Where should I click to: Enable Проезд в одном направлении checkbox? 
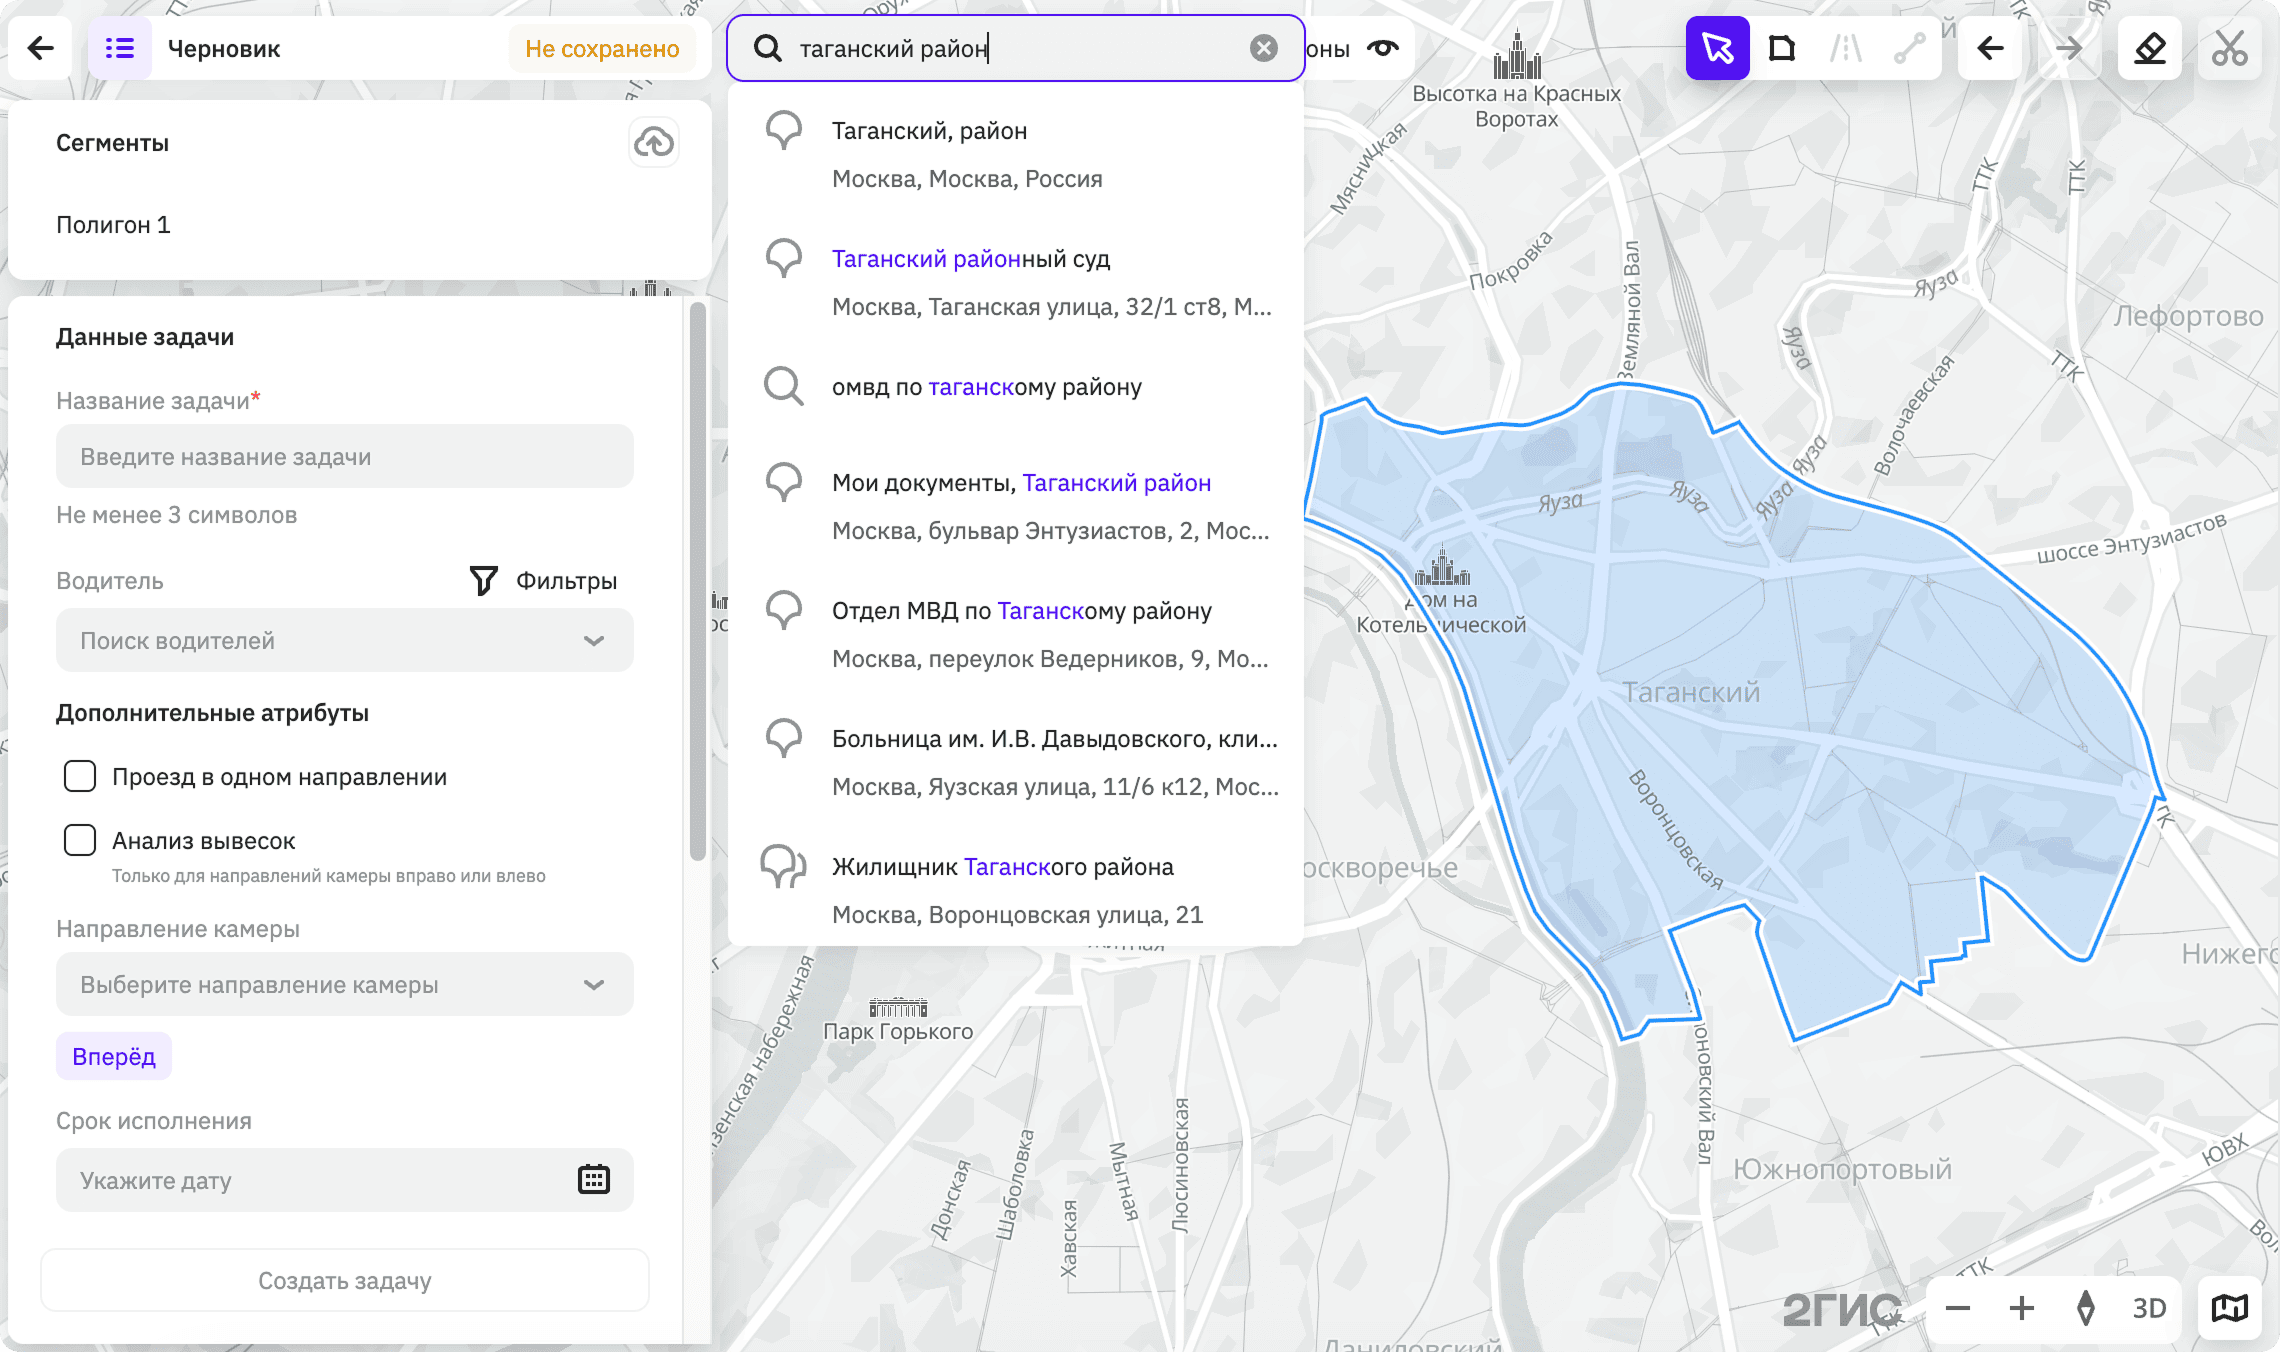[x=80, y=776]
